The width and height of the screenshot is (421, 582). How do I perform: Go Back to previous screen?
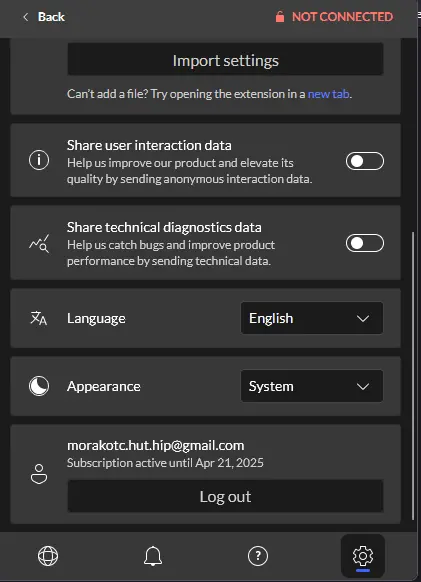[x=44, y=17]
